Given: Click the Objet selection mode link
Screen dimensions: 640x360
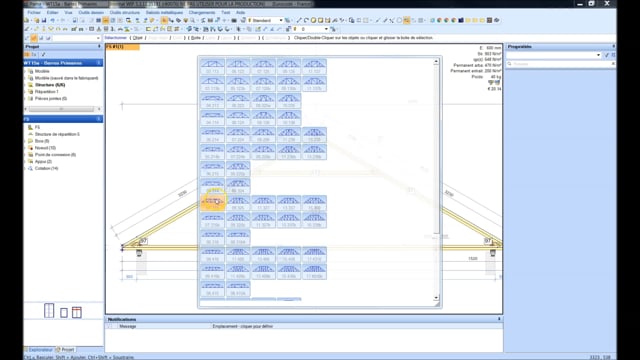Looking at the screenshot, I should pos(138,38).
